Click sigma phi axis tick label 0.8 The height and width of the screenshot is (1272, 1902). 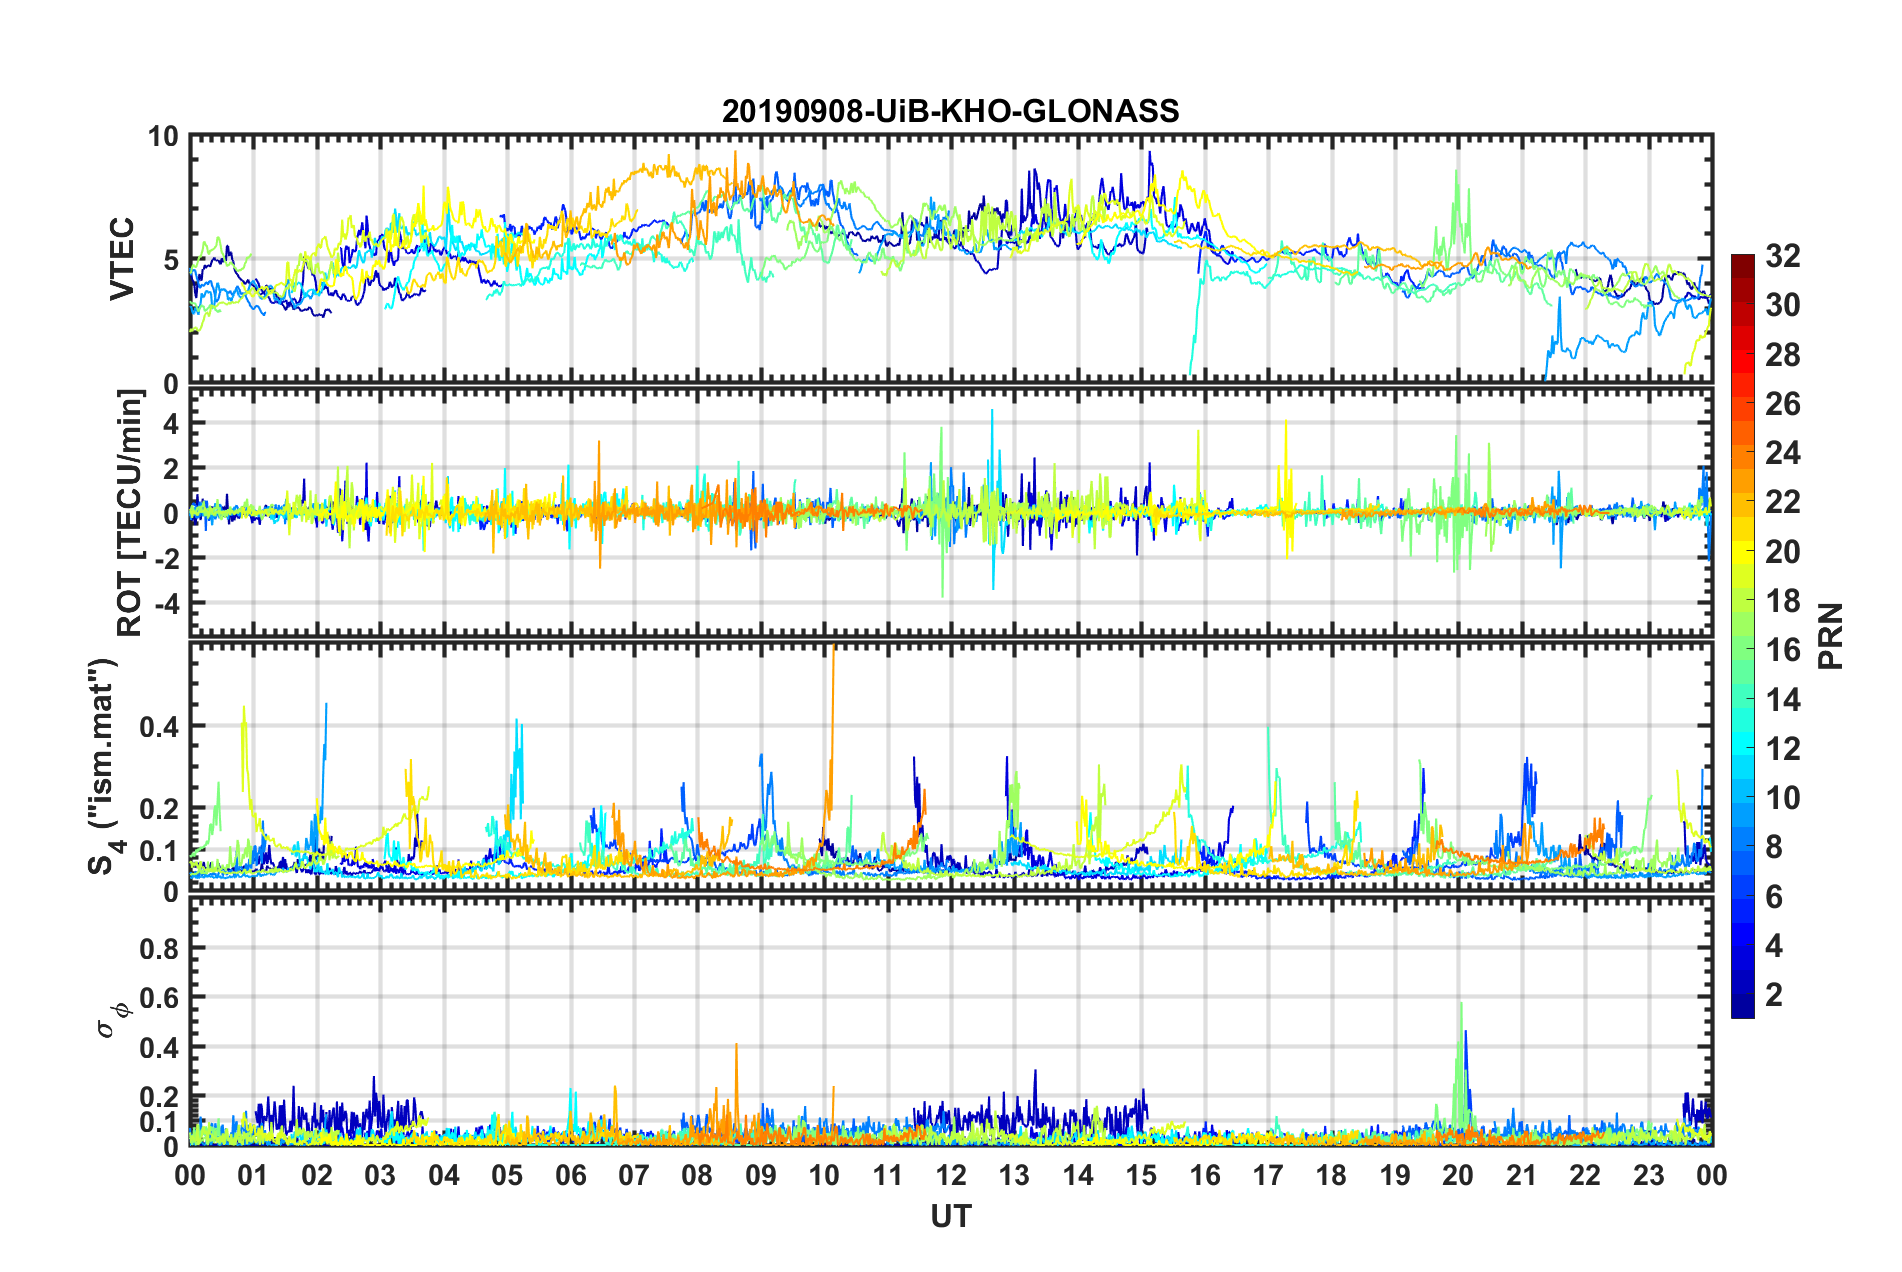tap(159, 948)
